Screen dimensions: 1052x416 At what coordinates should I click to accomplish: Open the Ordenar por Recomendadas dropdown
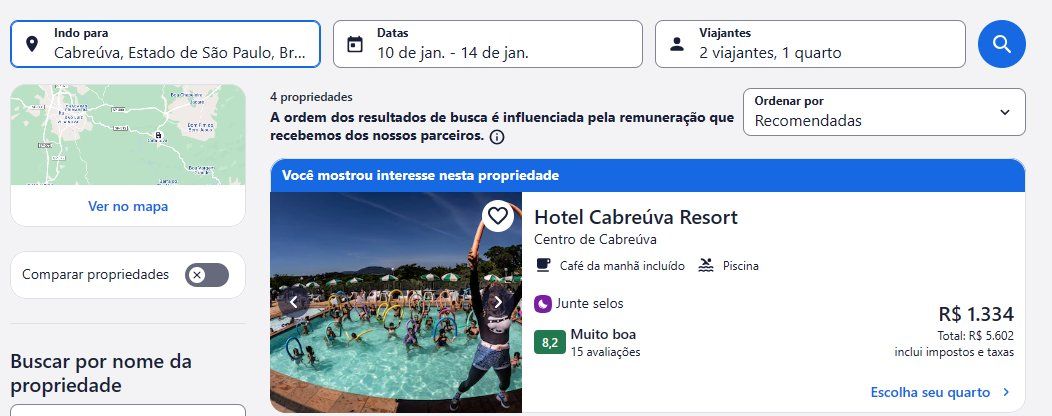884,112
